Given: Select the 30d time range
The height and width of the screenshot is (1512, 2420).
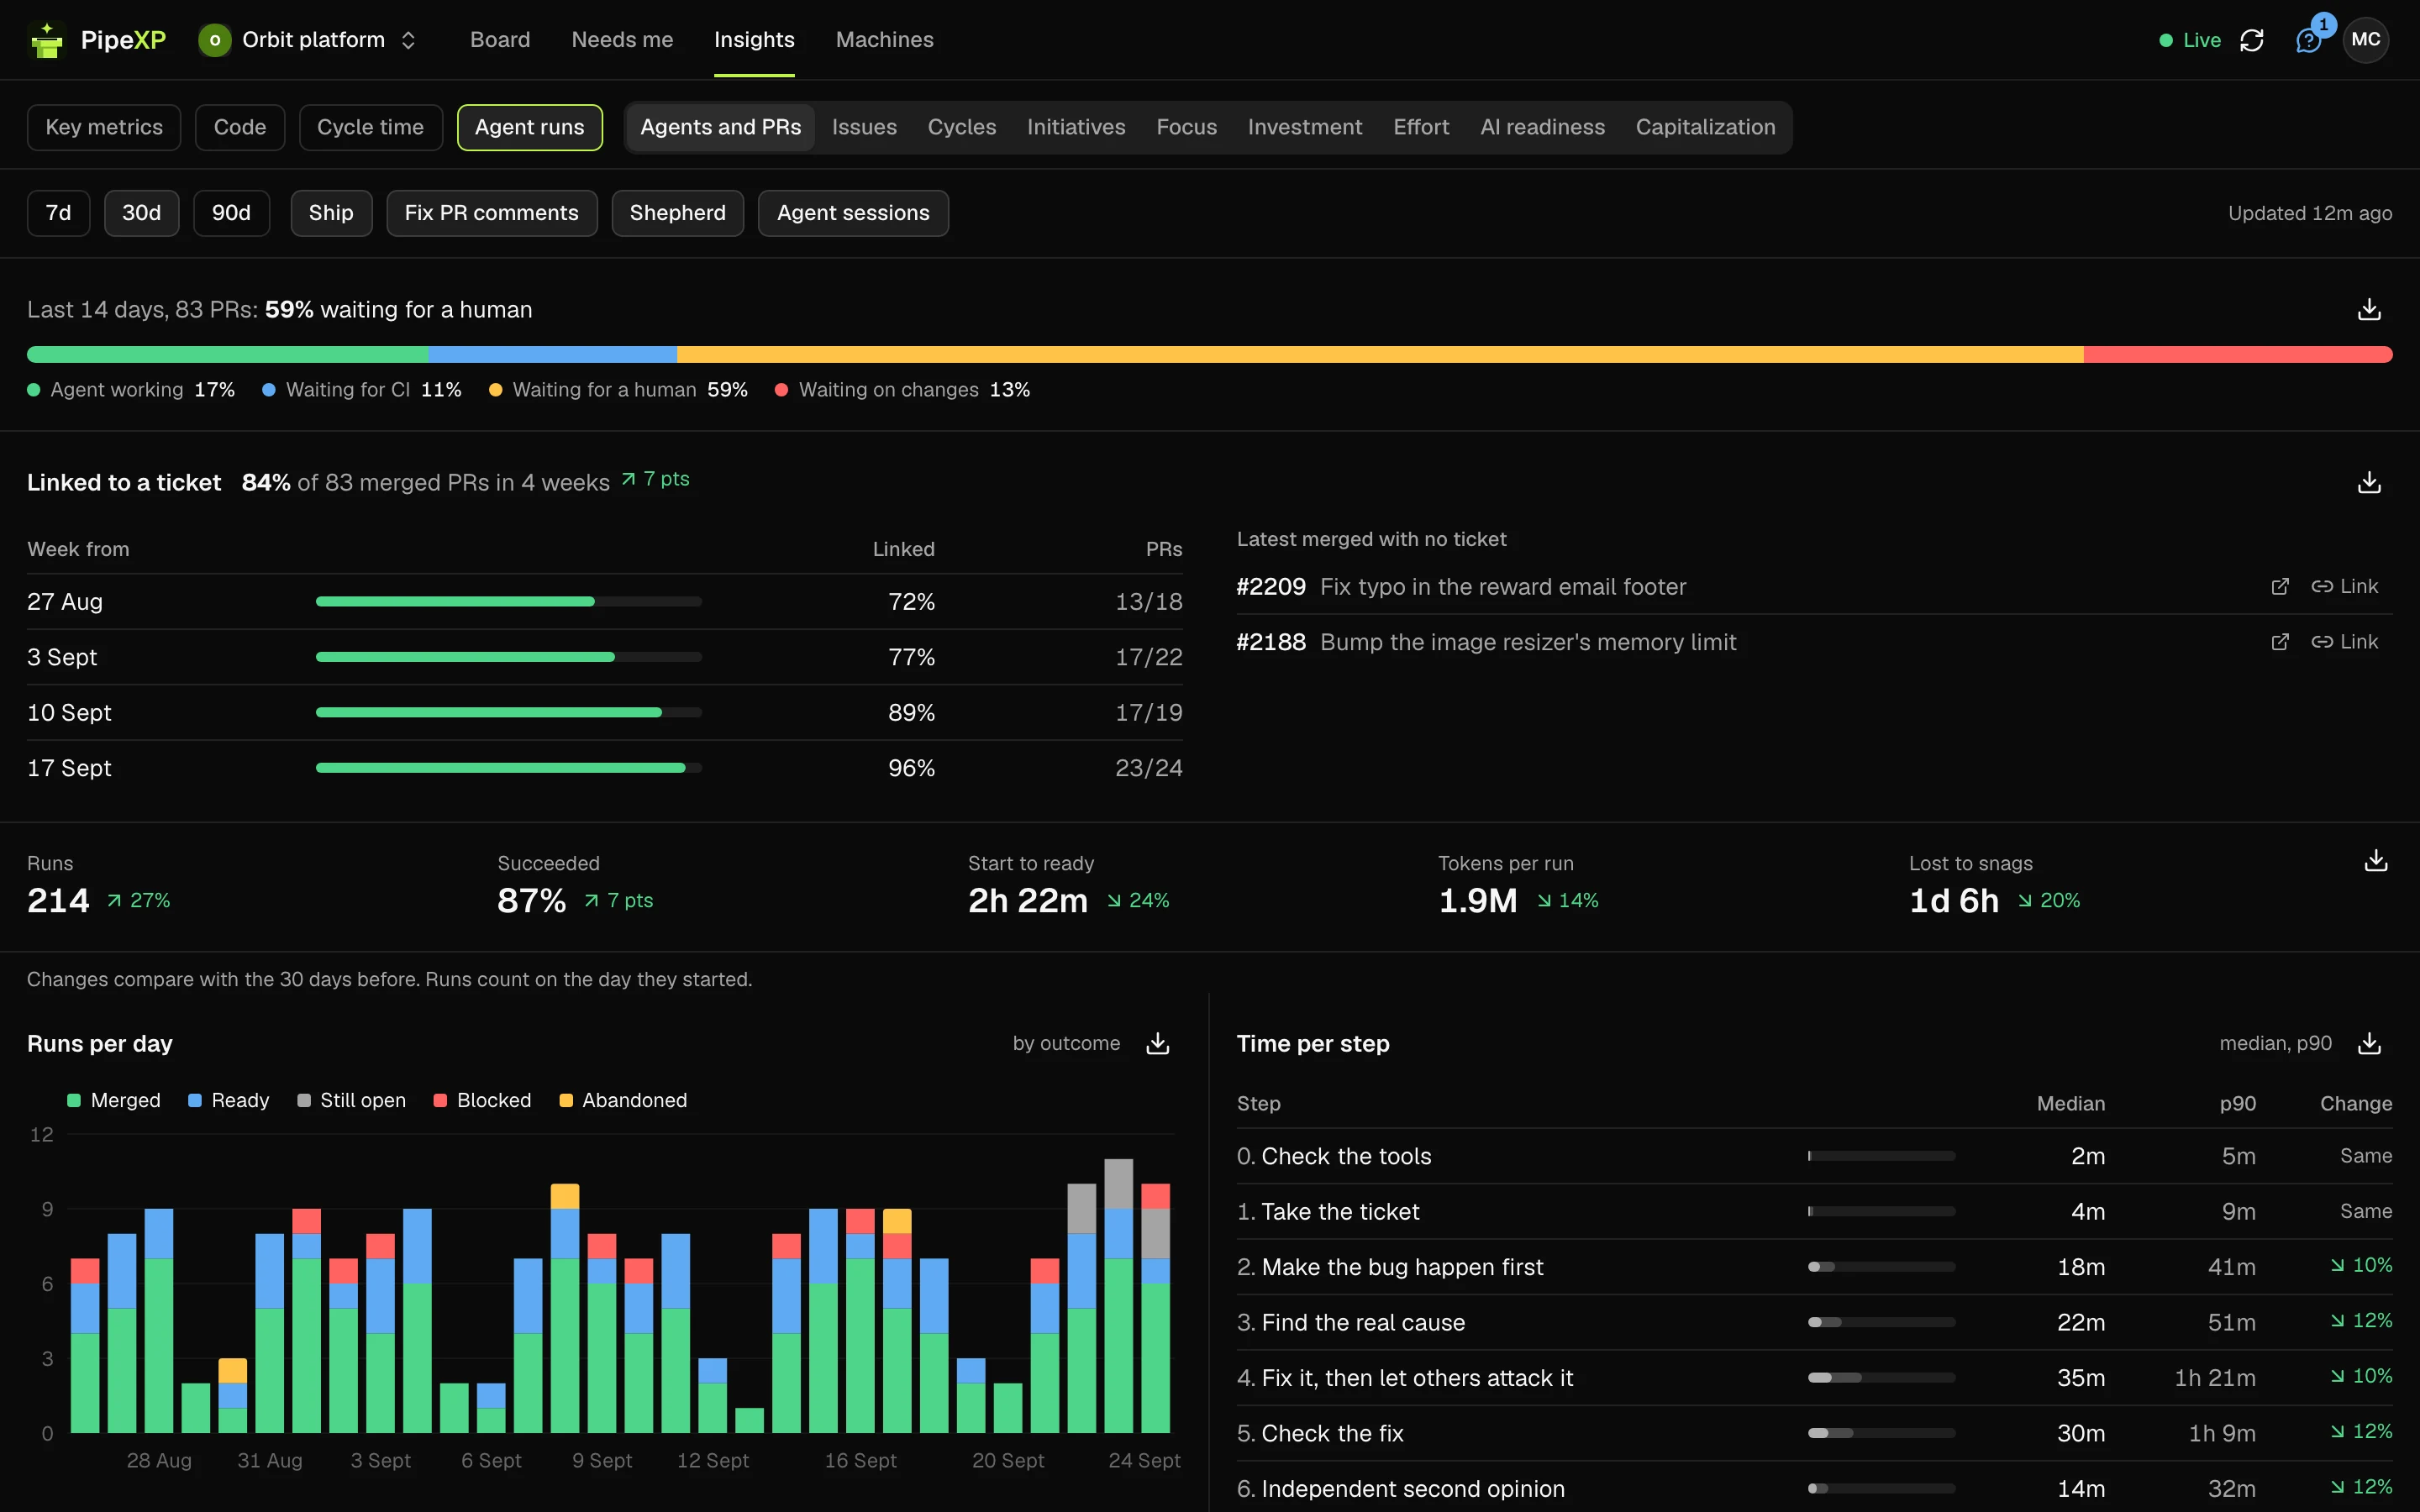Looking at the screenshot, I should (142, 213).
